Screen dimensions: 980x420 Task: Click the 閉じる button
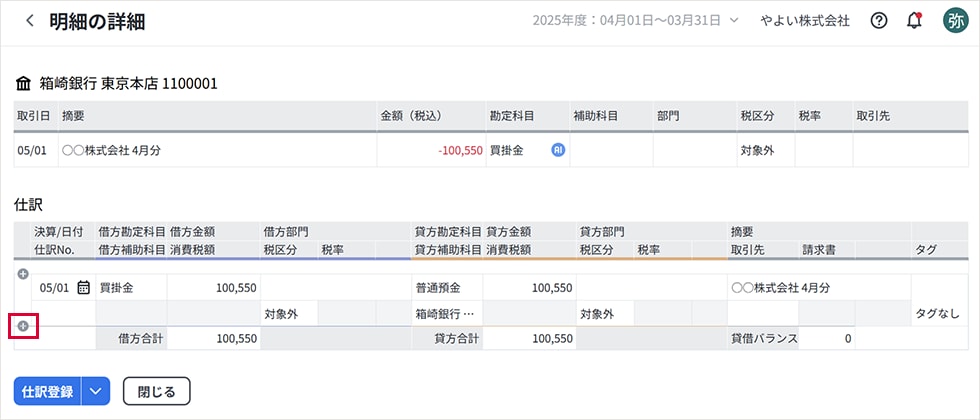pos(156,391)
